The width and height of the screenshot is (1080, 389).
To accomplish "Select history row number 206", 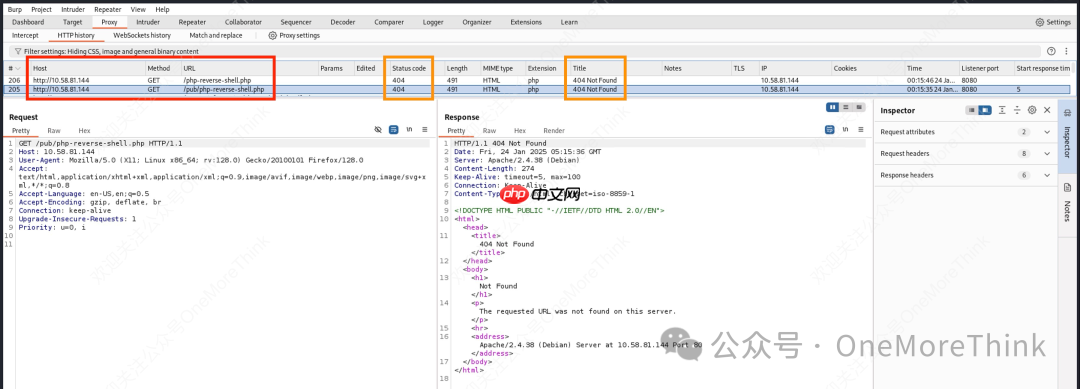I will pyautogui.click(x=538, y=80).
